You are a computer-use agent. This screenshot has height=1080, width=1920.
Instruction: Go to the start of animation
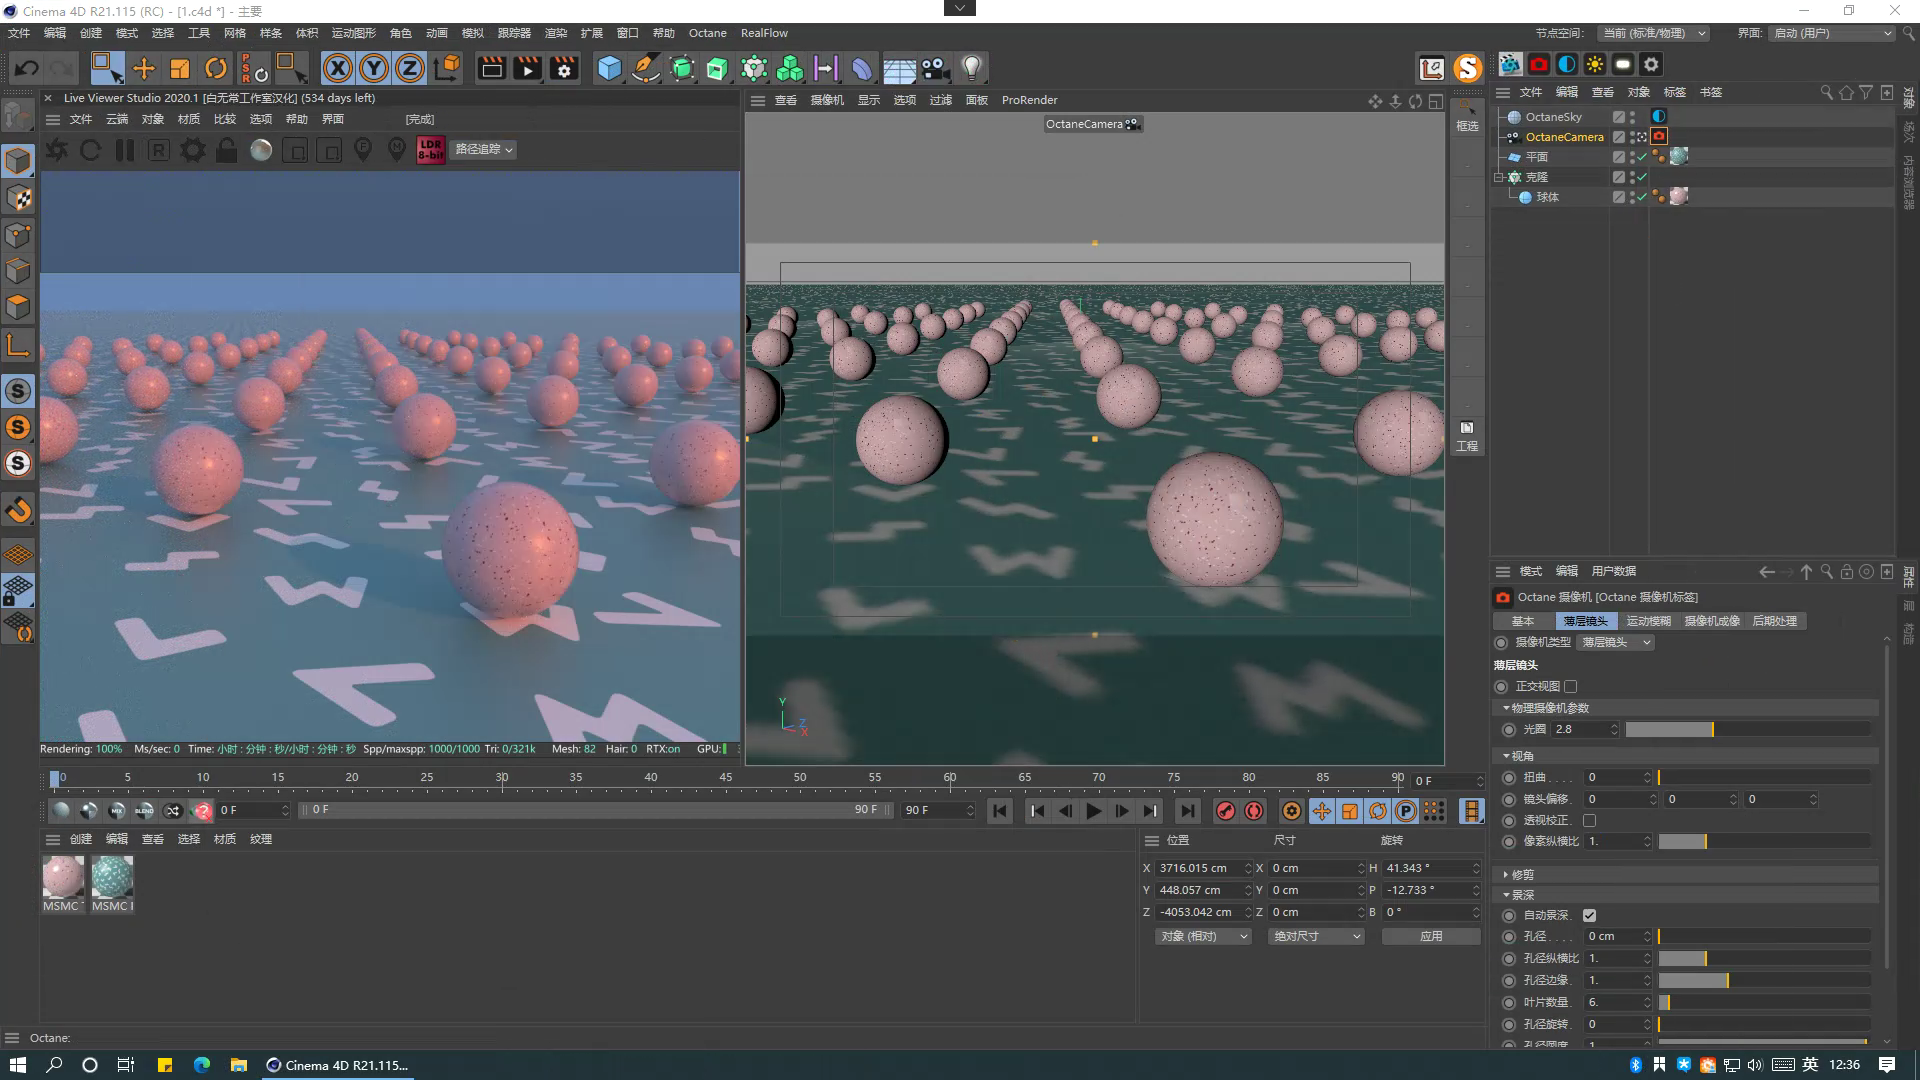click(999, 811)
